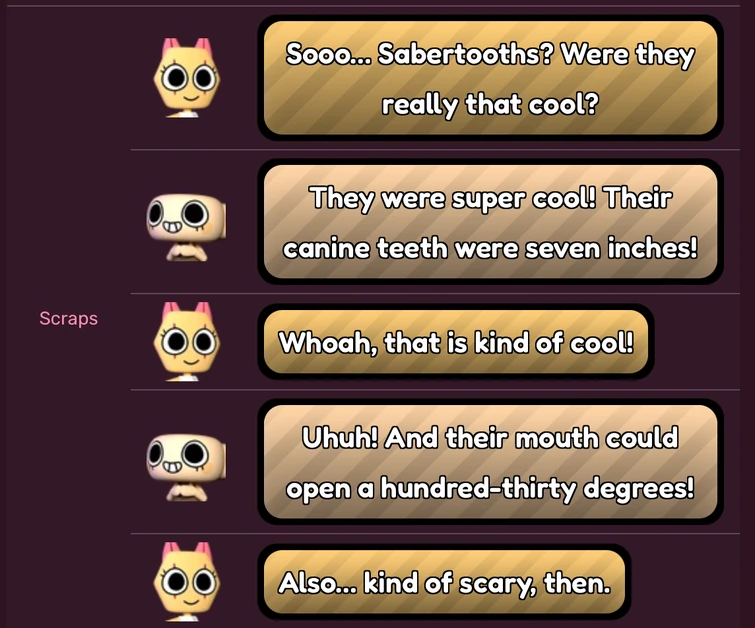Click the text "really that cool?"

click(x=490, y=105)
